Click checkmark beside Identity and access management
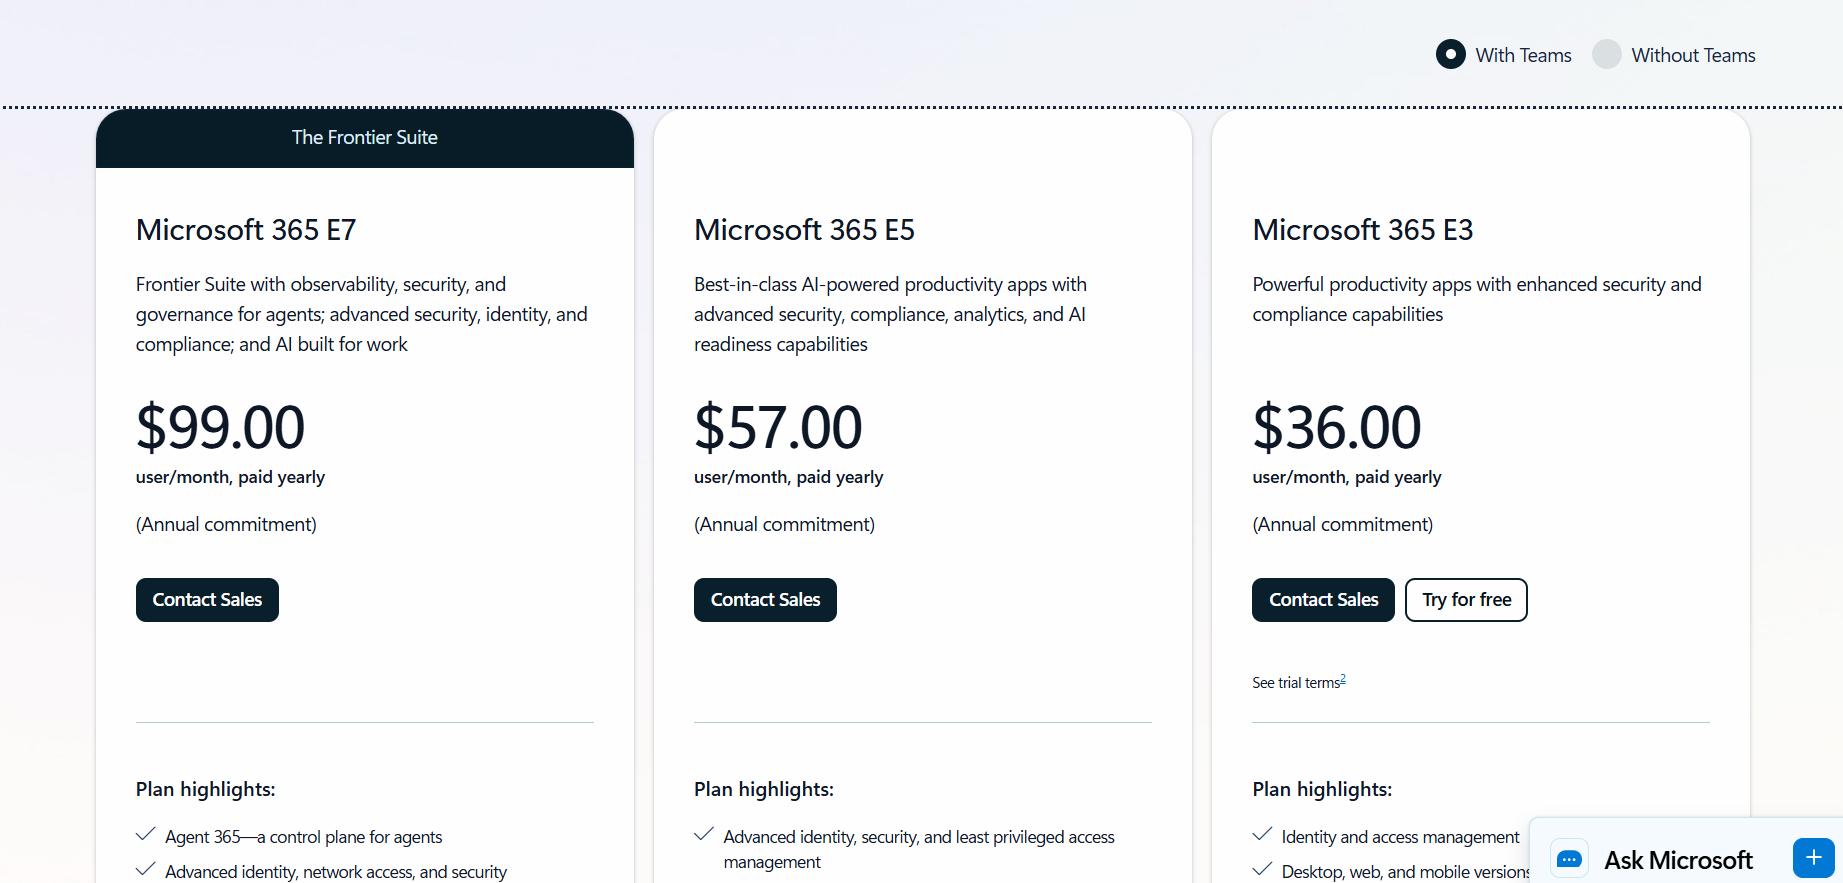 point(1262,834)
